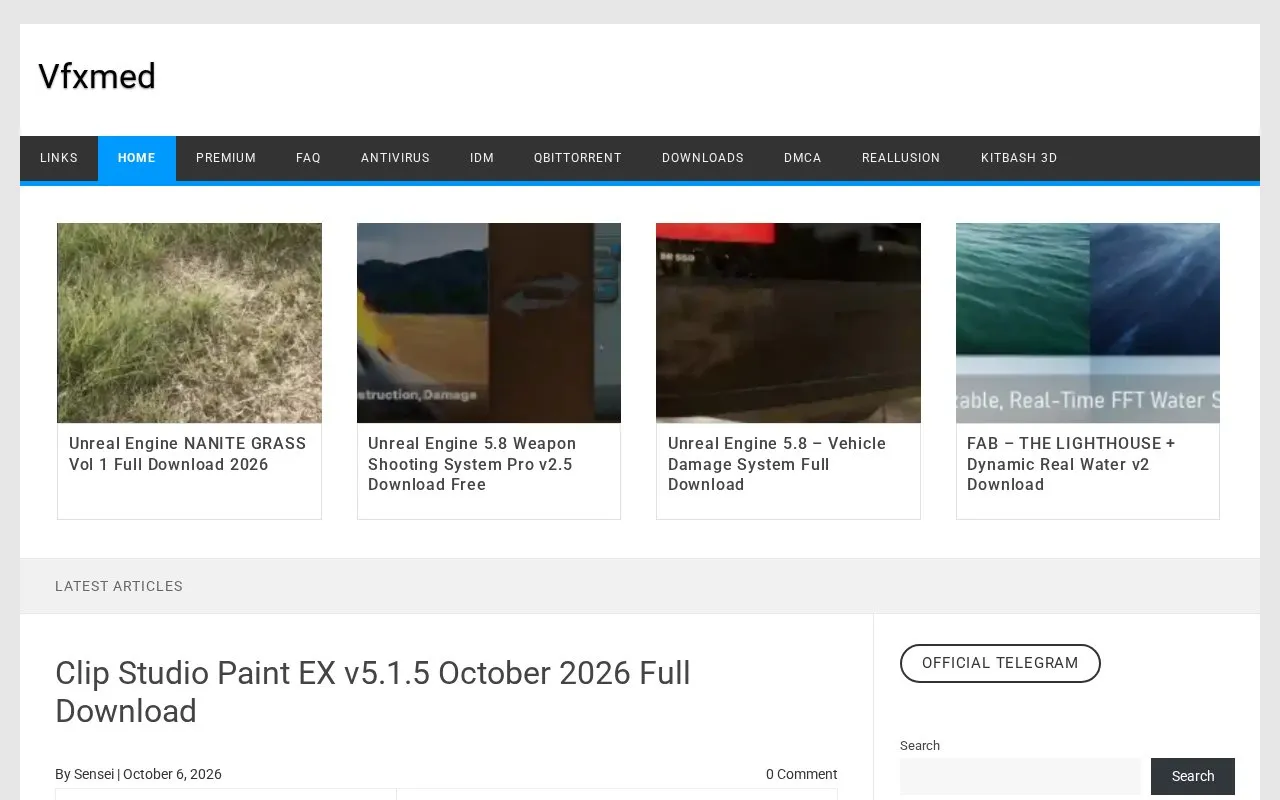The image size is (1280, 800).
Task: Jump to the 0 Comment link
Action: 802,774
